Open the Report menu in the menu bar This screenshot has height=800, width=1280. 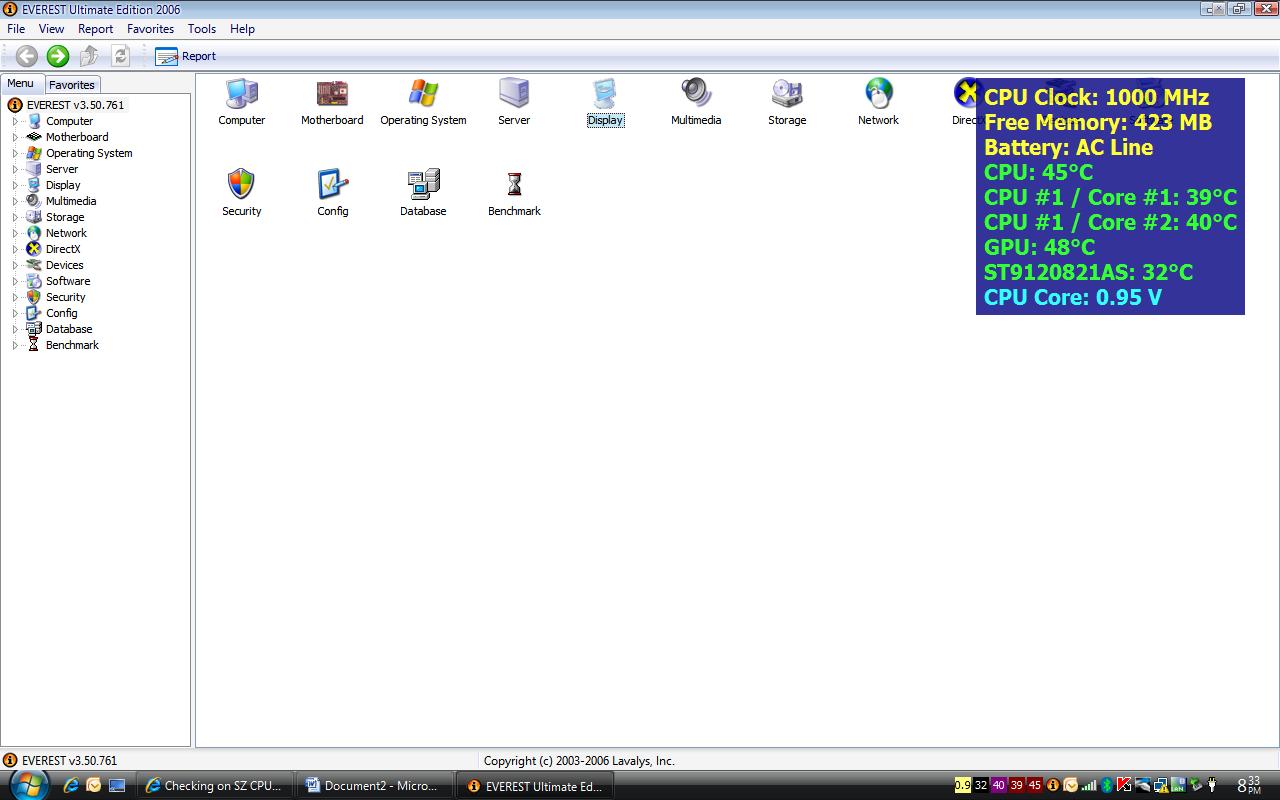click(x=96, y=29)
